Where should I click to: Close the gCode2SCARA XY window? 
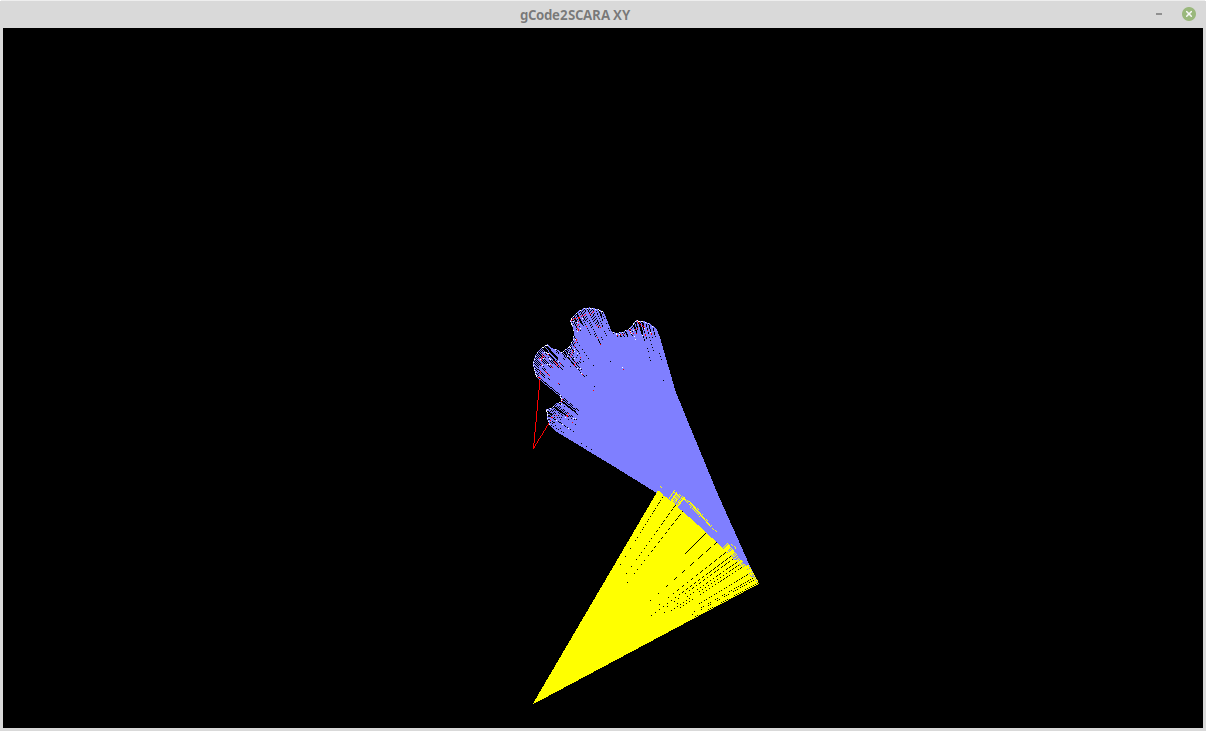click(x=1188, y=14)
